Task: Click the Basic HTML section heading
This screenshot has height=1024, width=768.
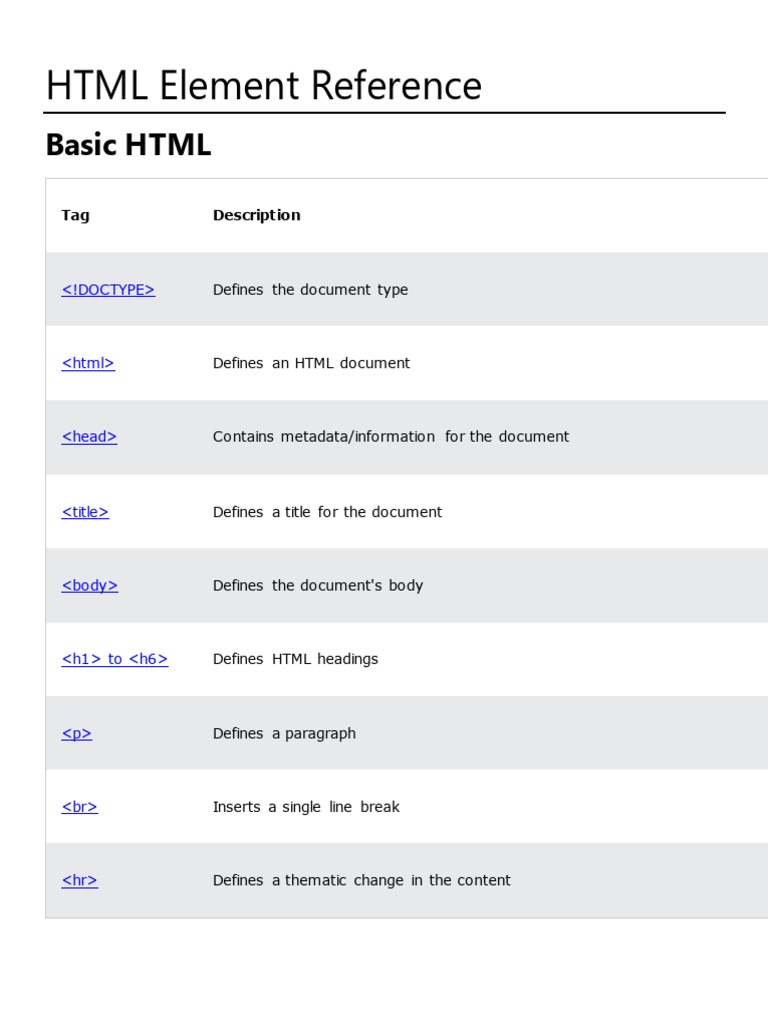Action: pyautogui.click(x=128, y=146)
